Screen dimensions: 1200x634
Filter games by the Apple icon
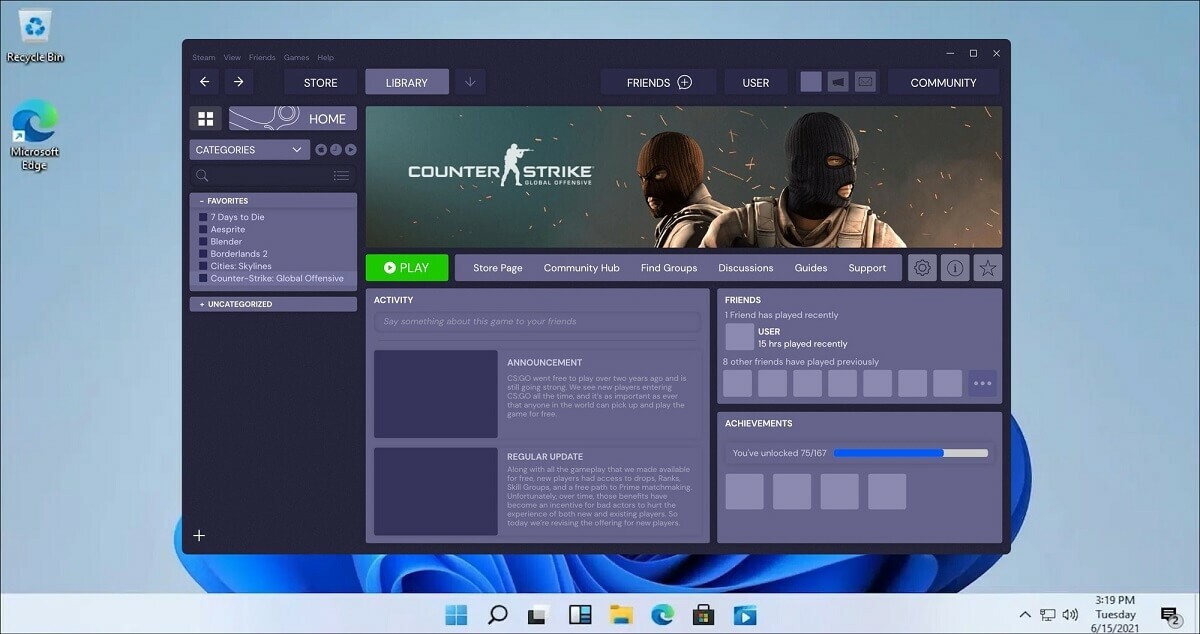(x=321, y=150)
